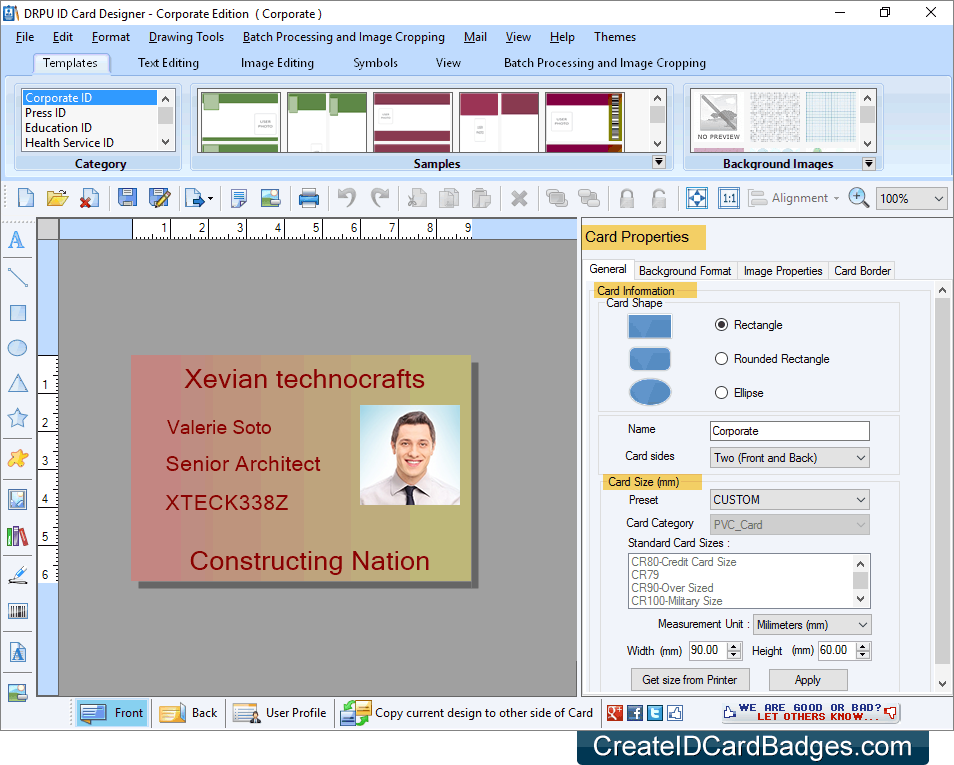Choose the first green sample template
This screenshot has height=765, width=954.
(x=241, y=122)
